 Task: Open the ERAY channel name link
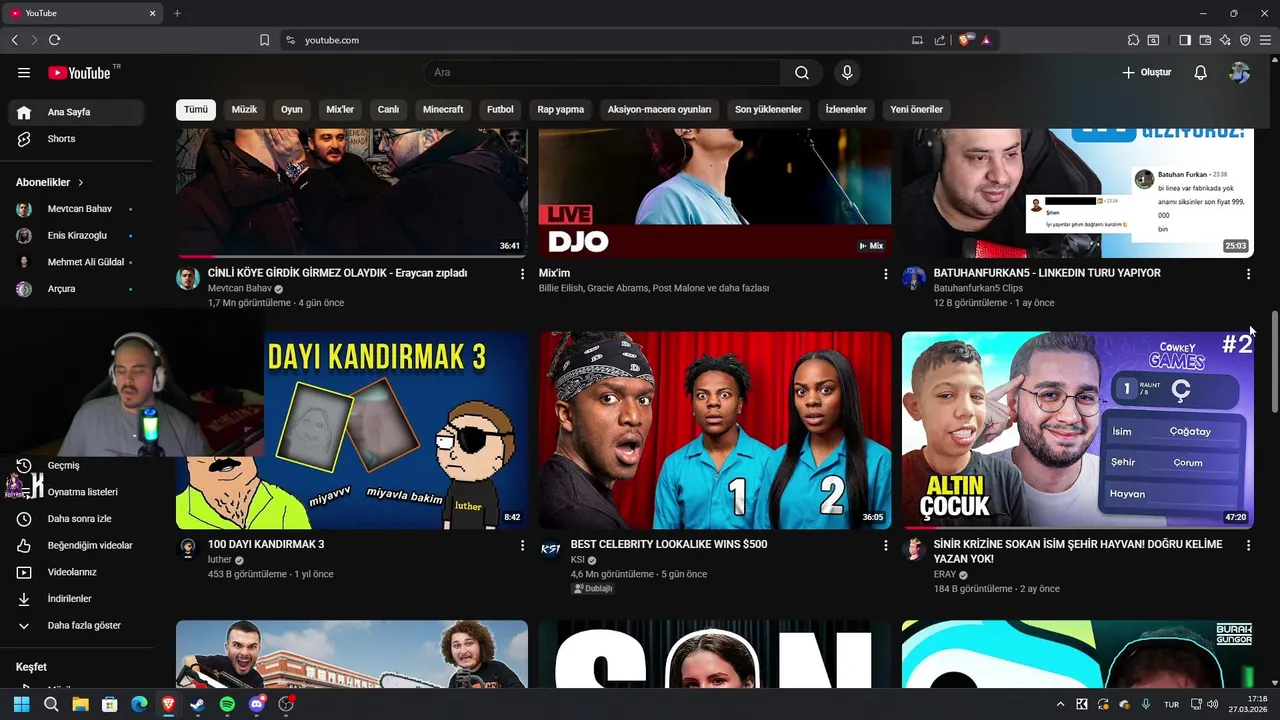pyautogui.click(x=945, y=575)
